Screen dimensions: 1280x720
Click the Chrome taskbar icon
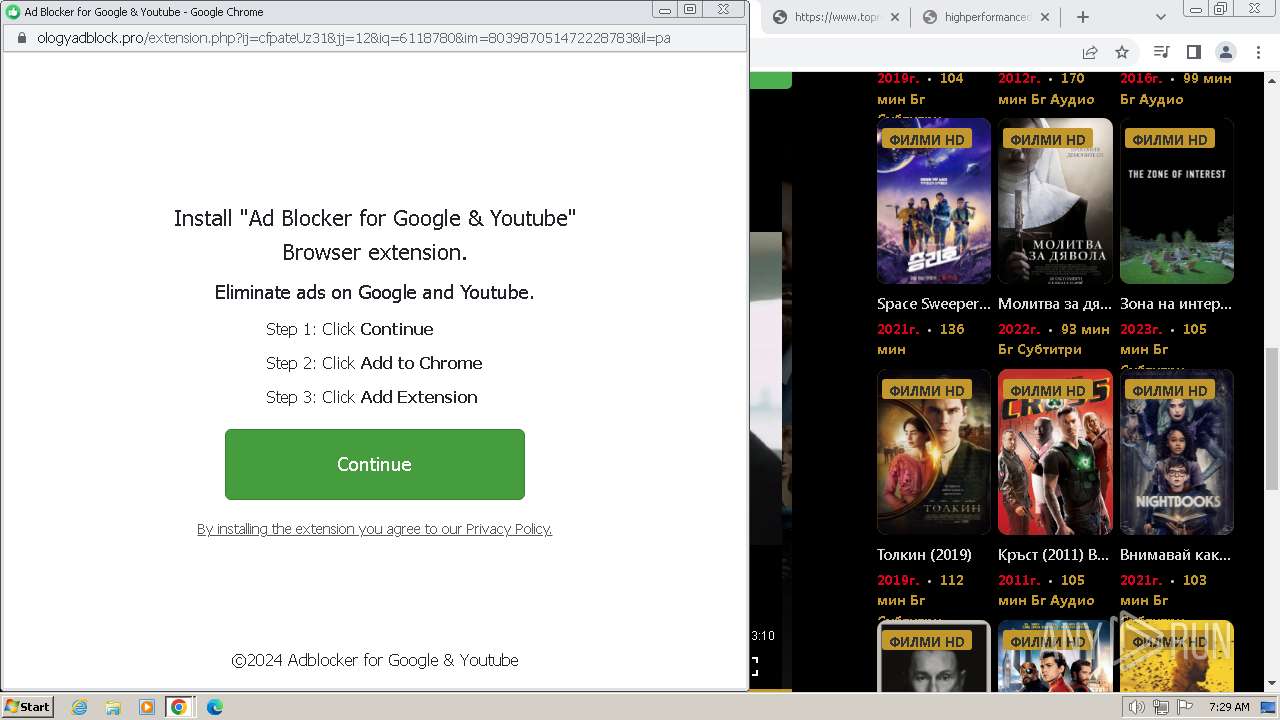pyautogui.click(x=179, y=707)
